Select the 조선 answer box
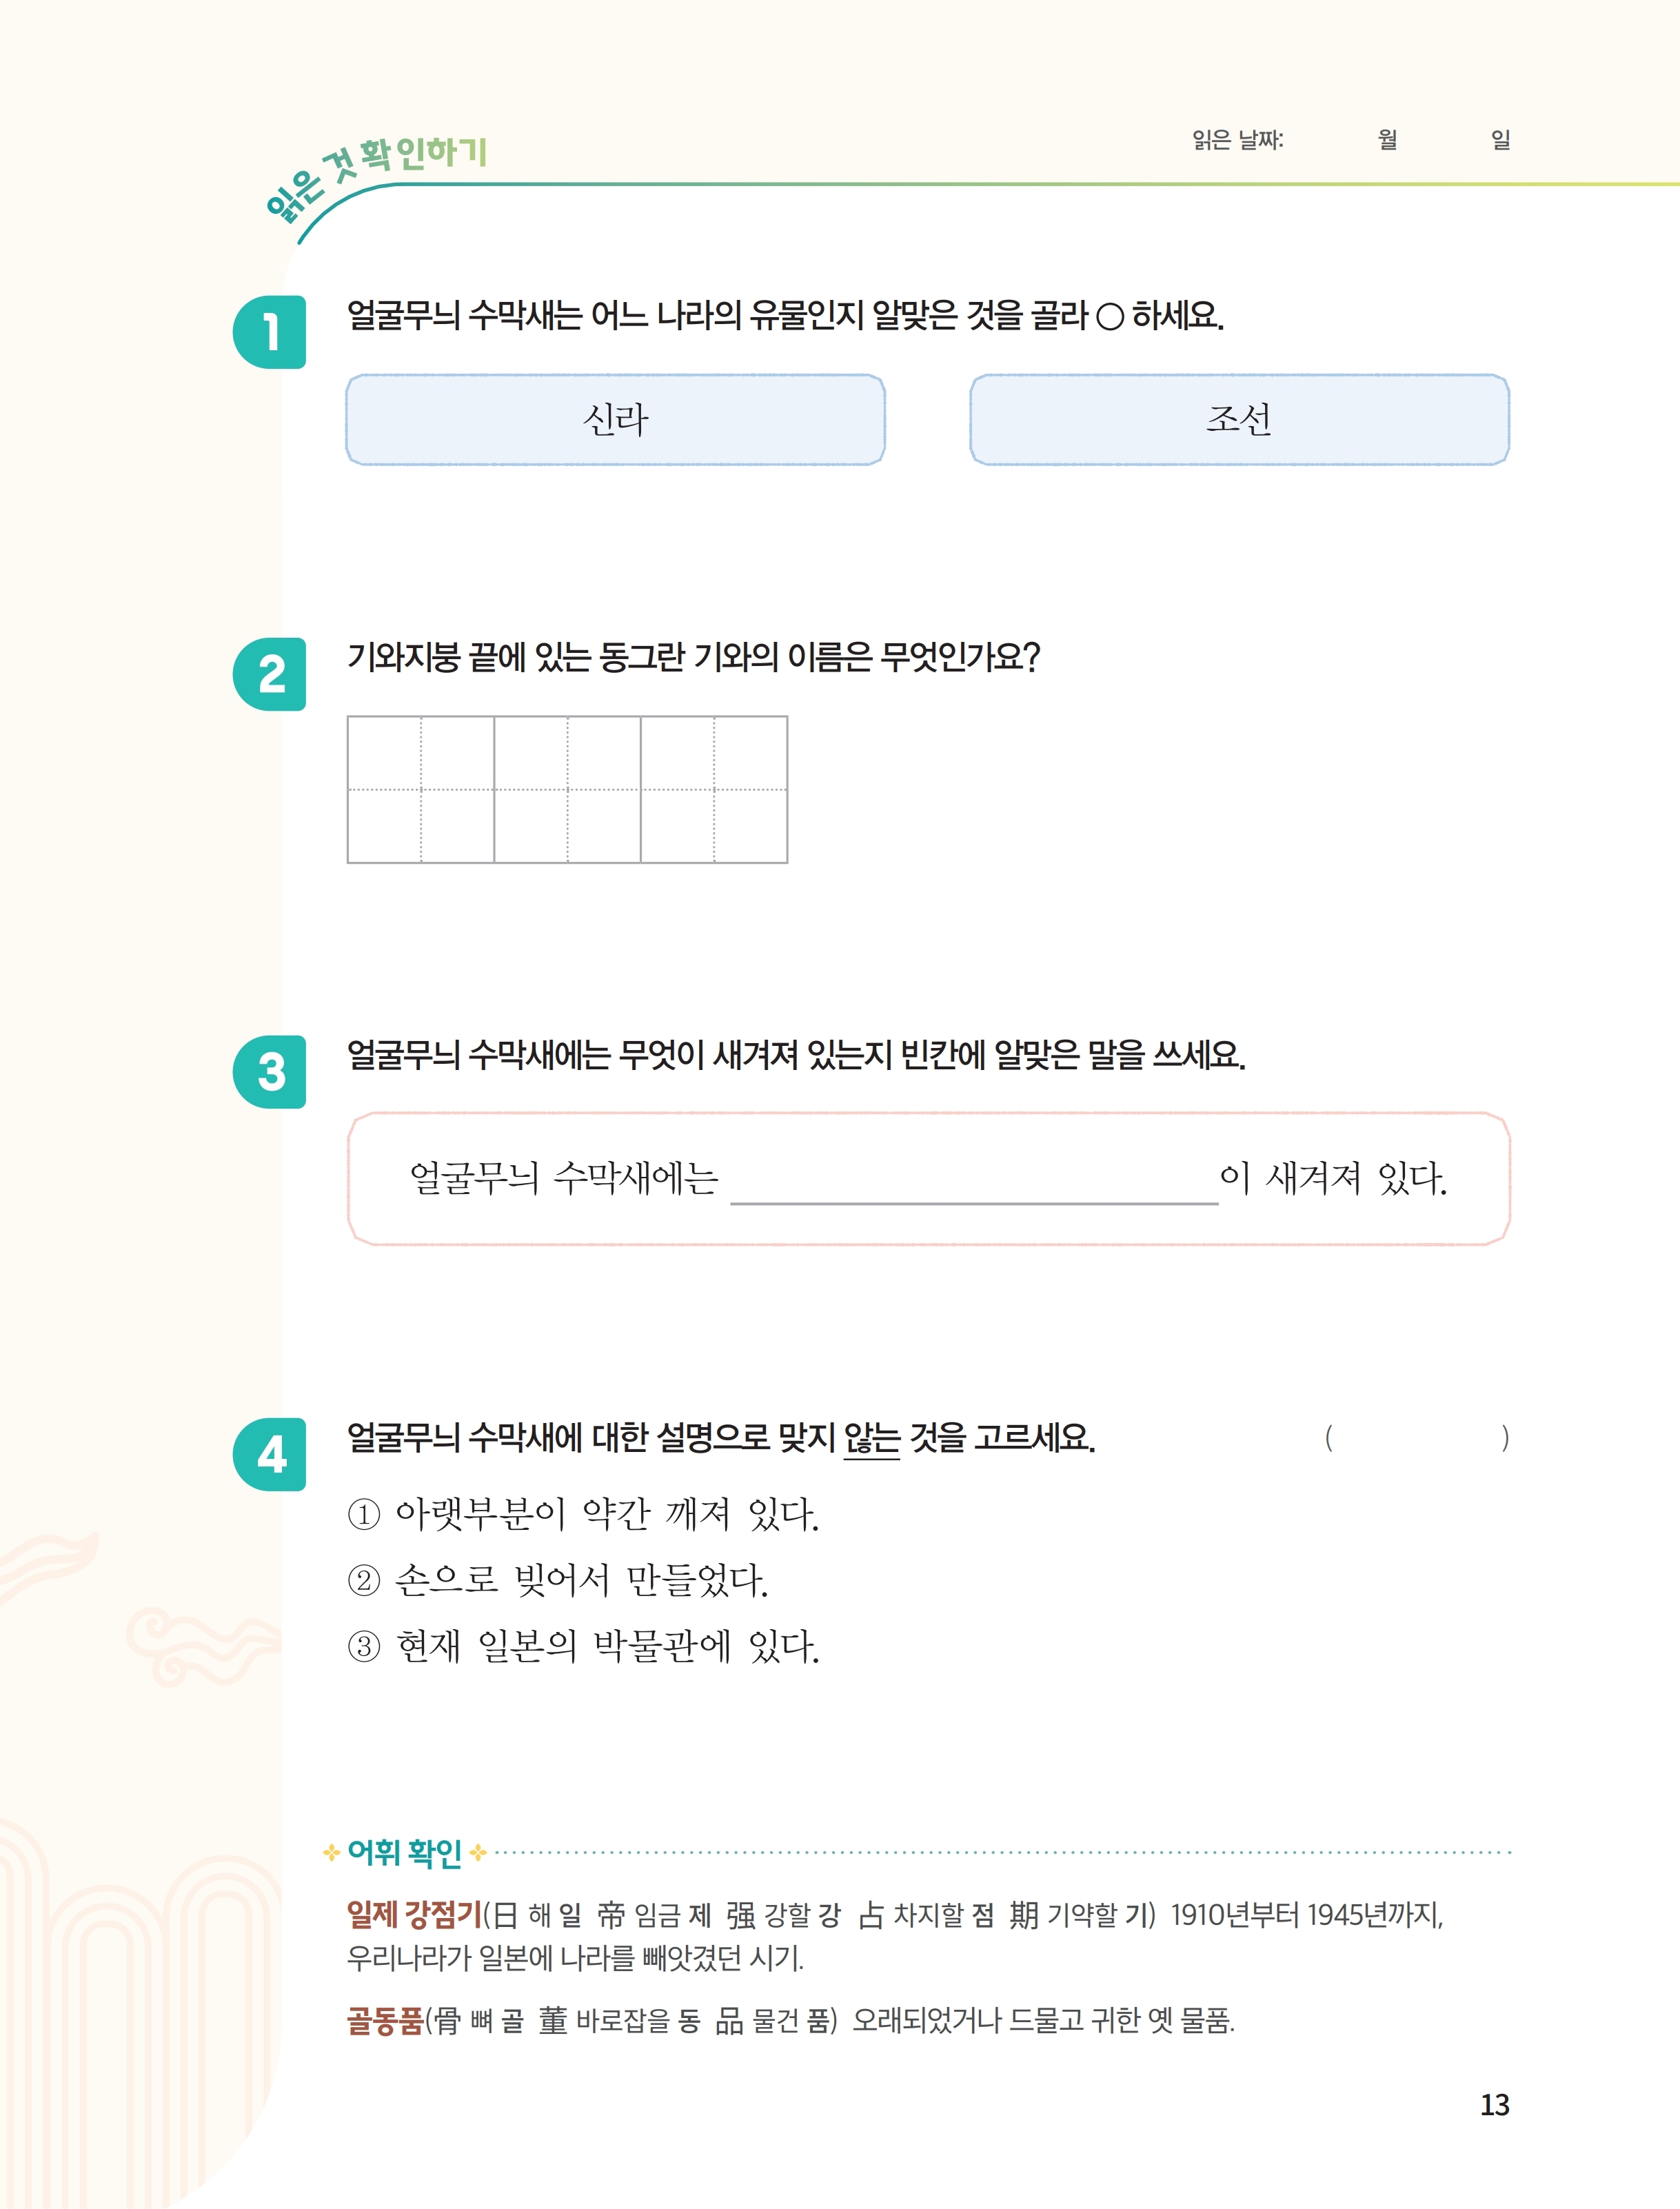Image resolution: width=1680 pixels, height=2209 pixels. (x=1239, y=420)
